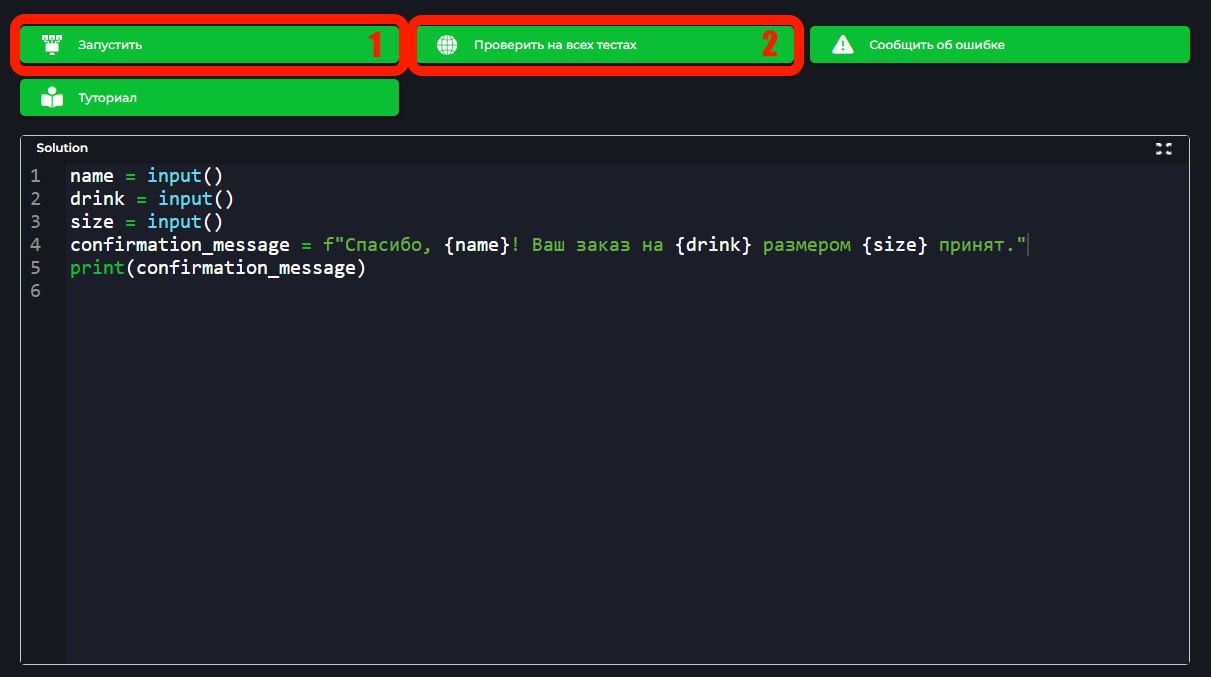The width and height of the screenshot is (1211, 677).
Task: Click the '{size}' placeholder in line 4
Action: tap(894, 245)
